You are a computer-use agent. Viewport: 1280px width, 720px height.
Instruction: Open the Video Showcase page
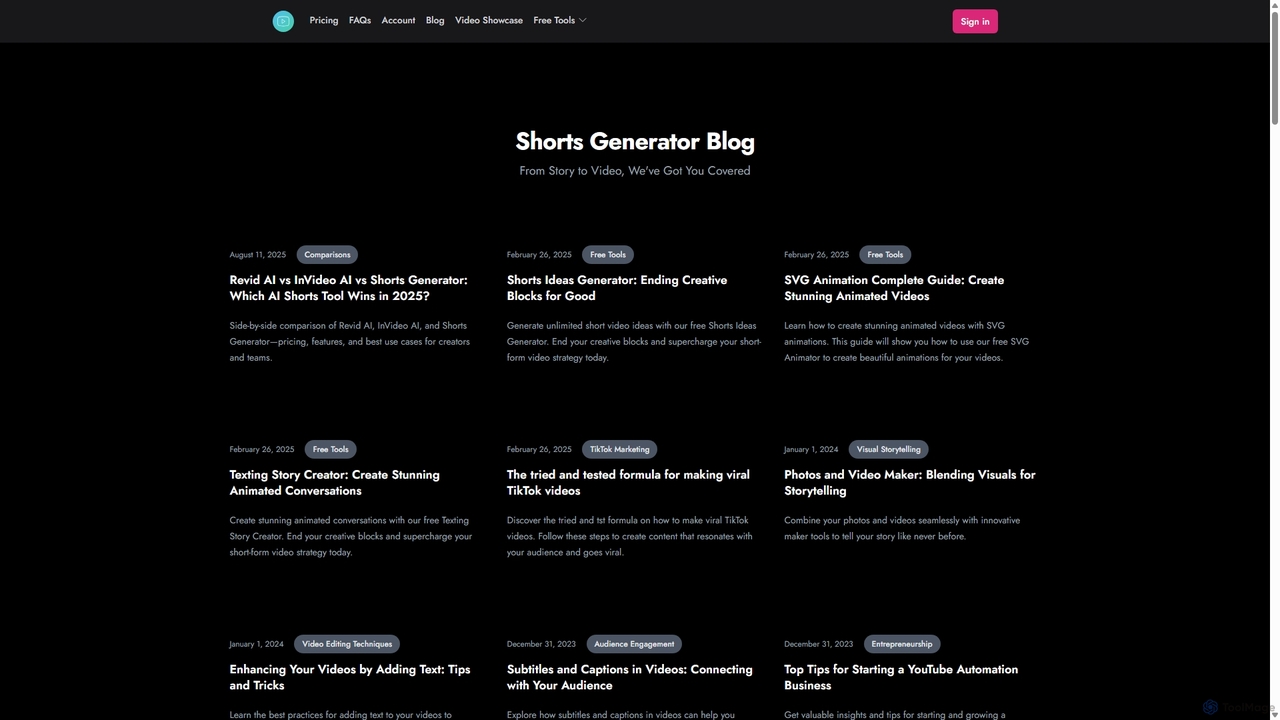point(489,20)
